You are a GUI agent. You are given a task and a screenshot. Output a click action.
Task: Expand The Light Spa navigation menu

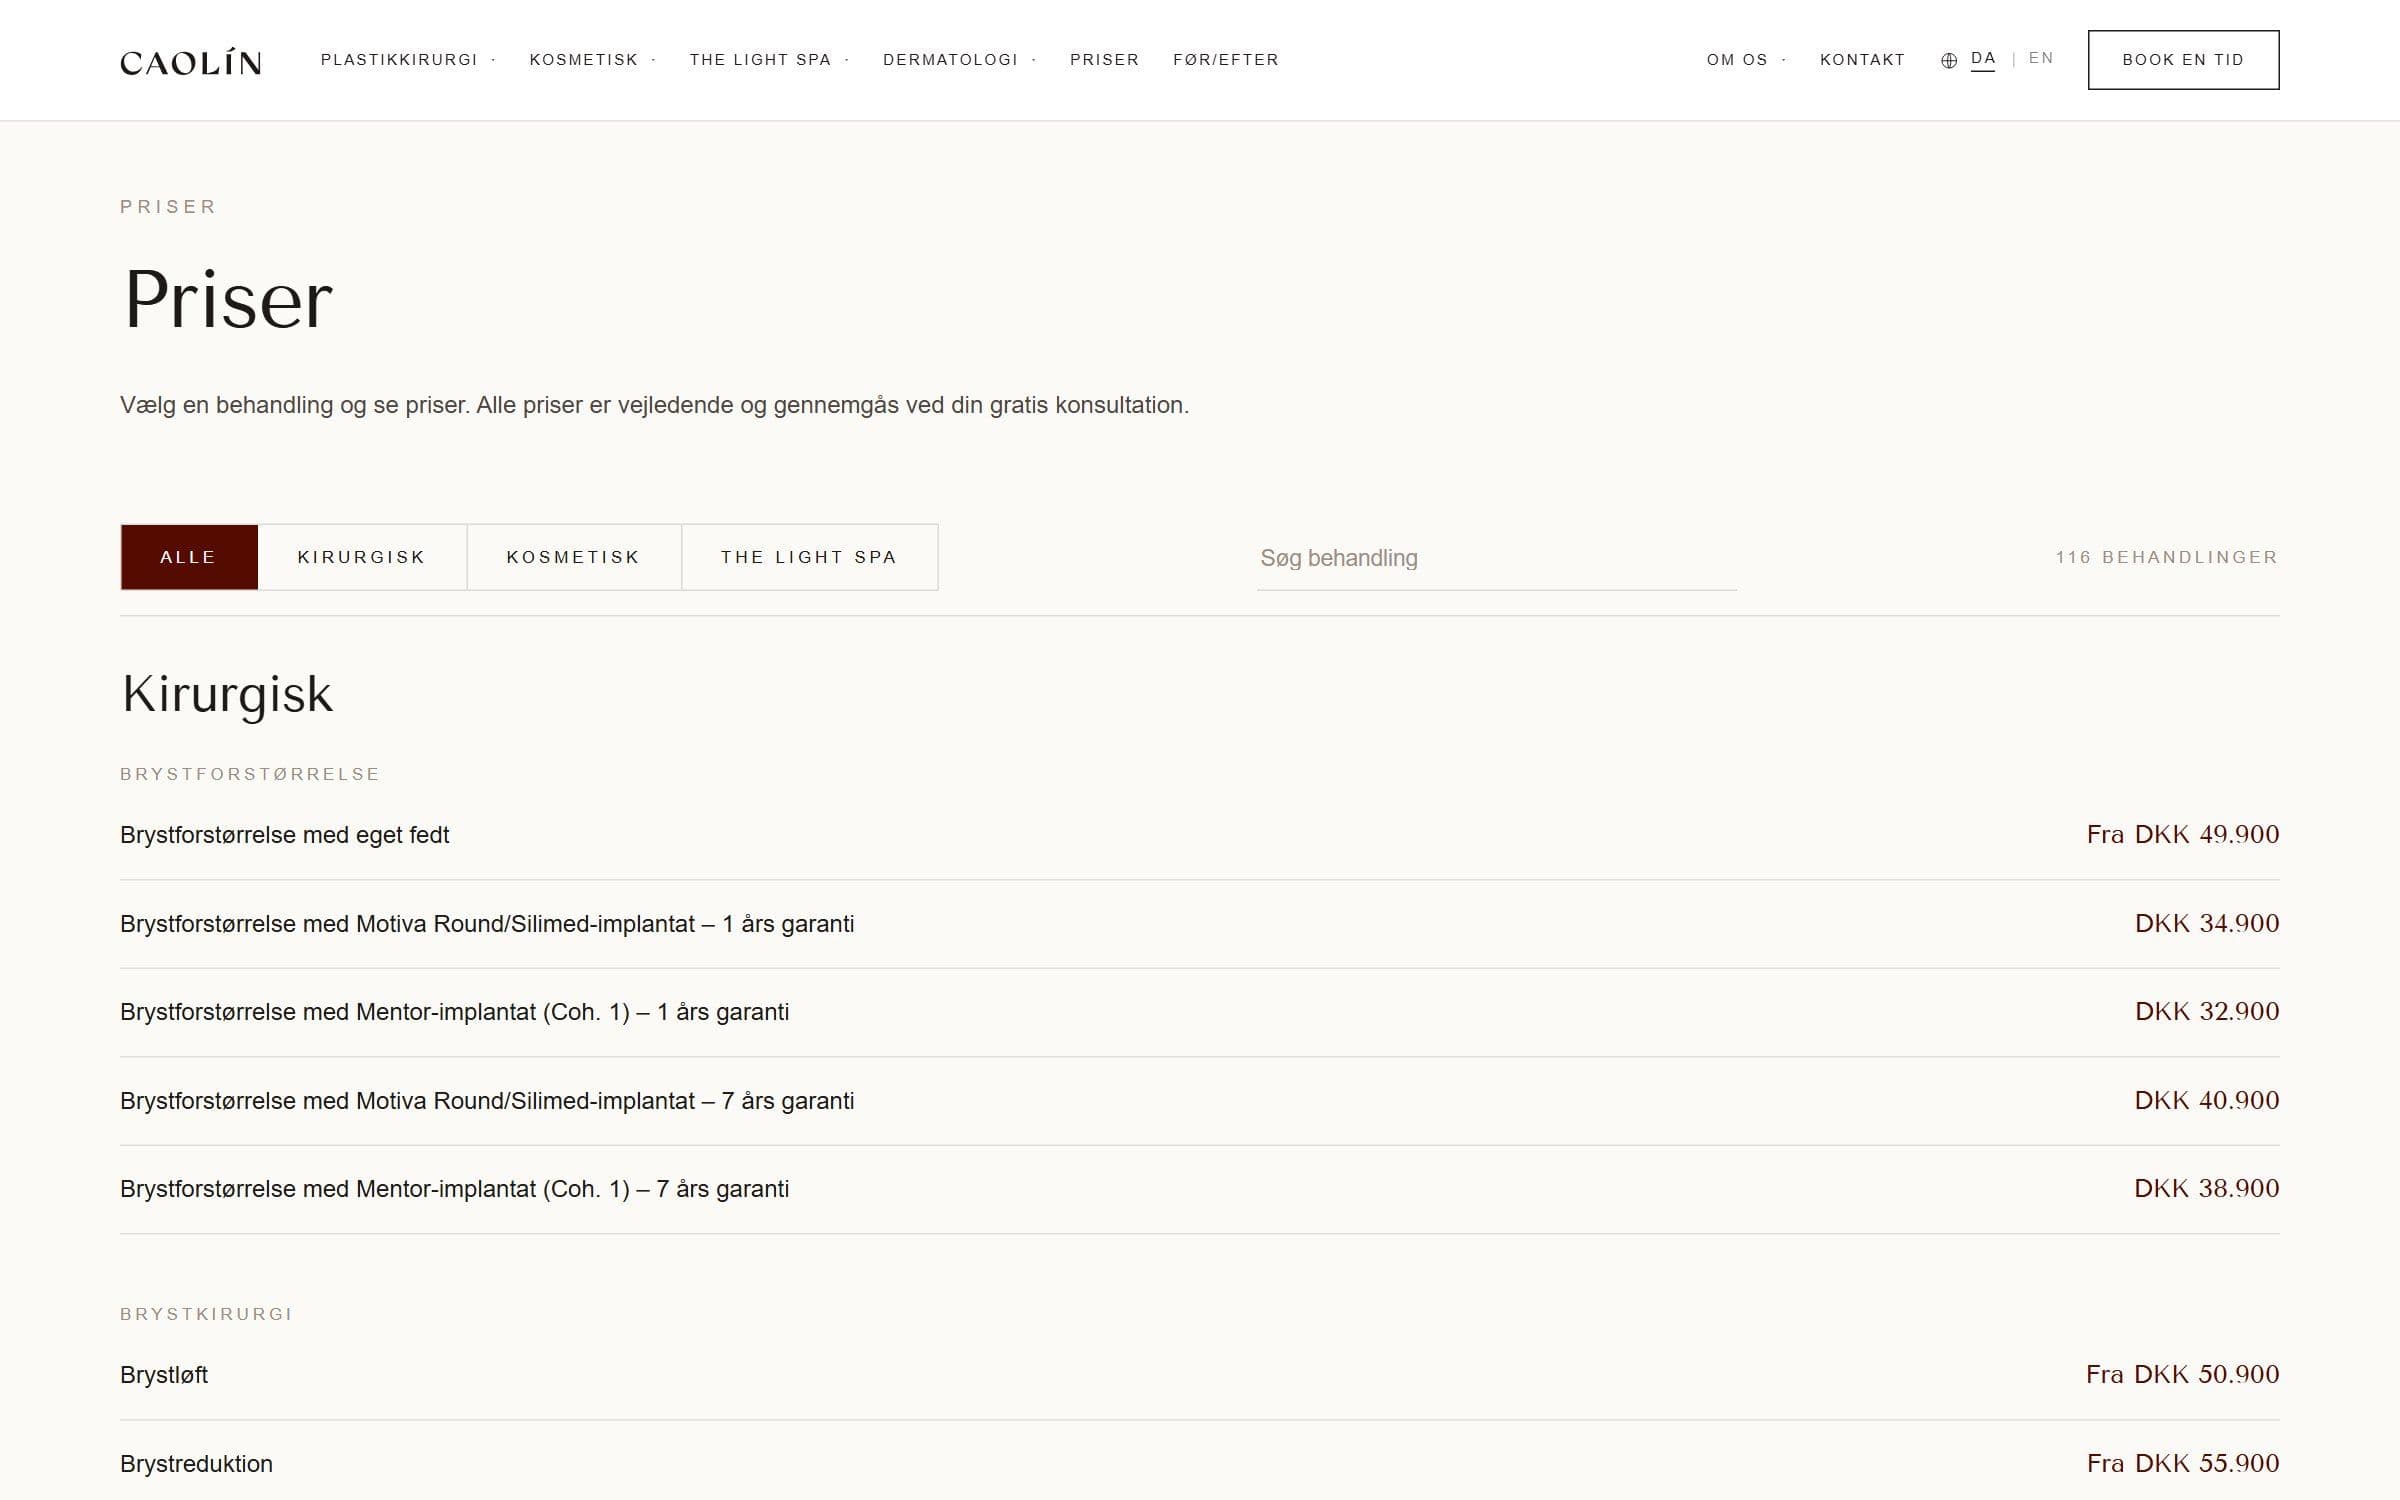[x=769, y=60]
